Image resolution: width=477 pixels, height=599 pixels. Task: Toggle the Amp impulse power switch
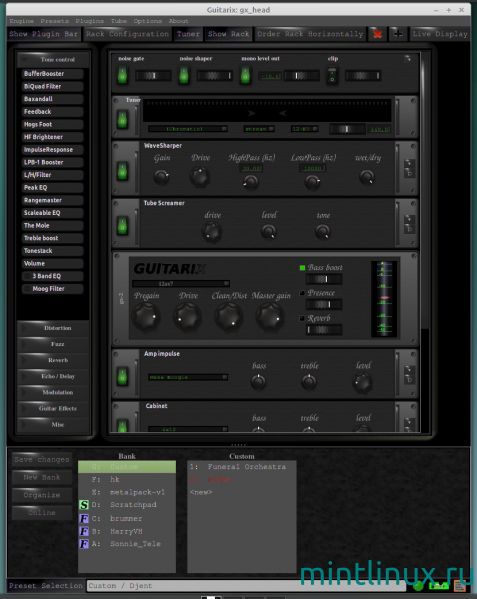pos(122,376)
